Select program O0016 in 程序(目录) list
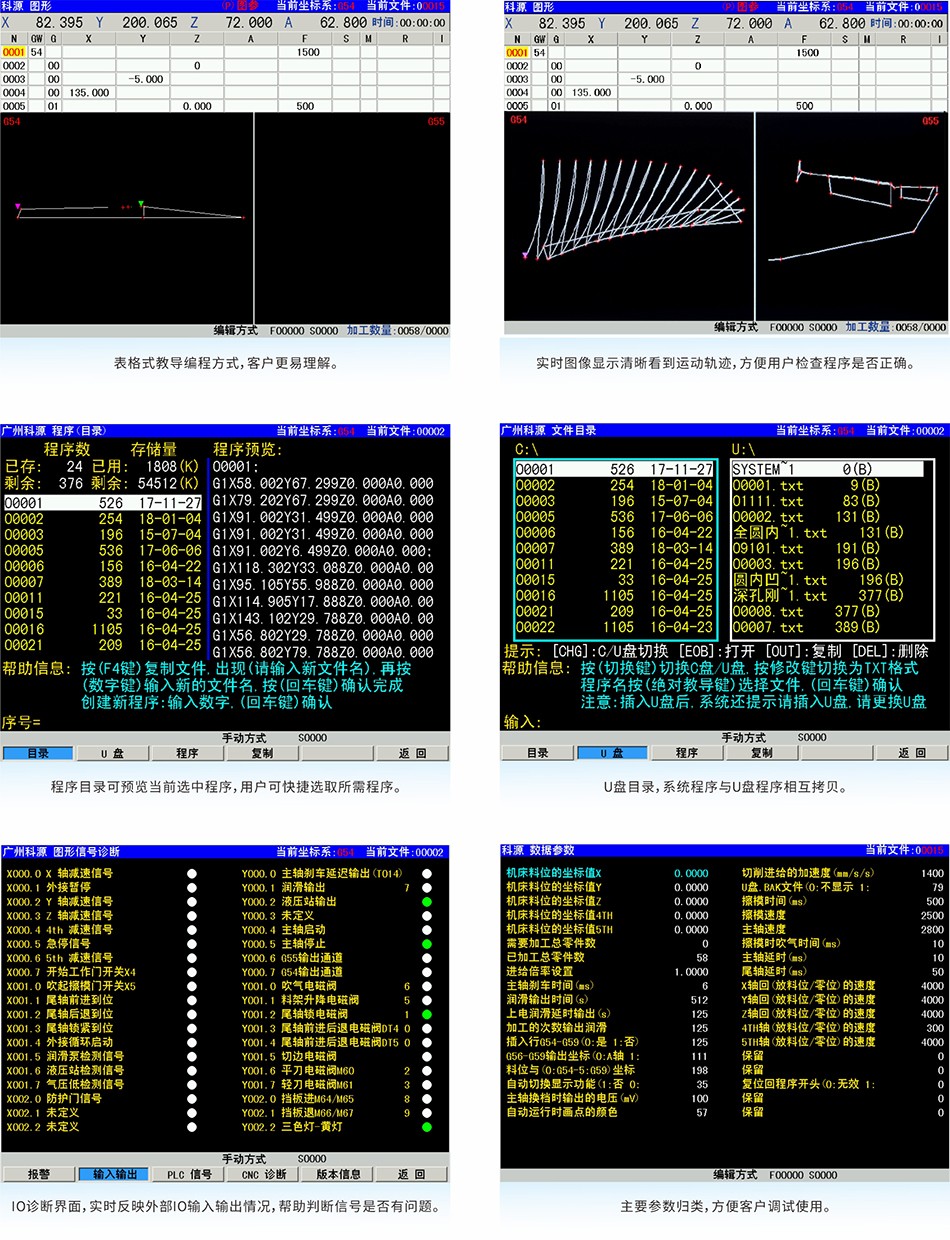Viewport: 950px width, 1240px height. click(104, 629)
